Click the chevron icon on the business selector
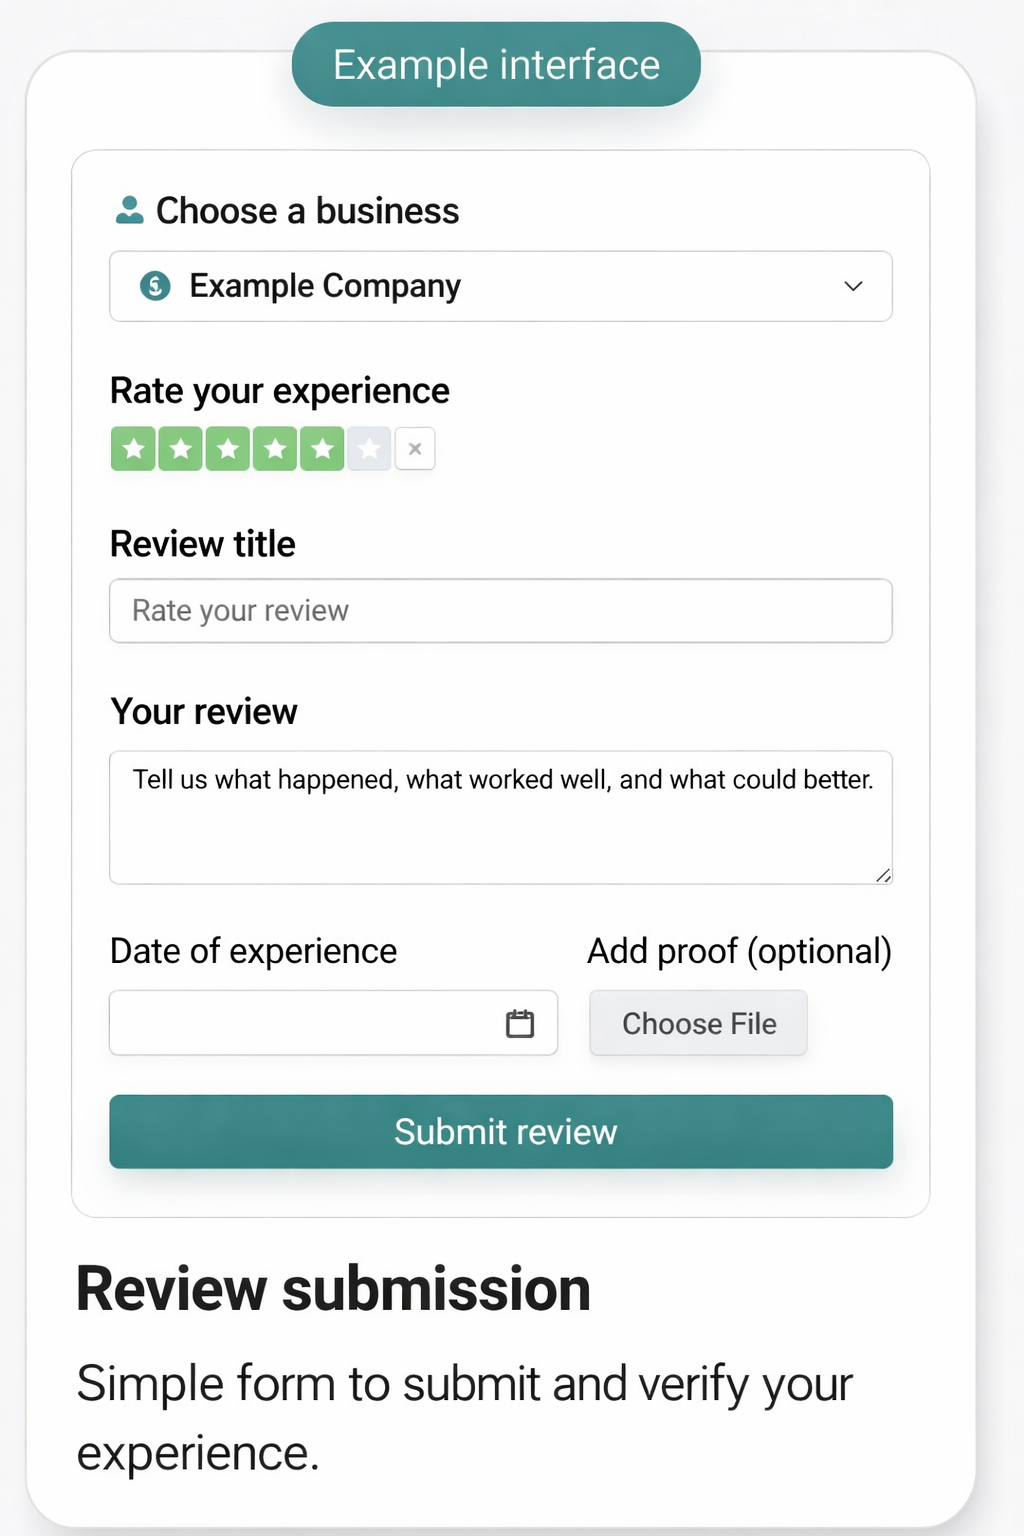The image size is (1024, 1536). click(x=853, y=287)
